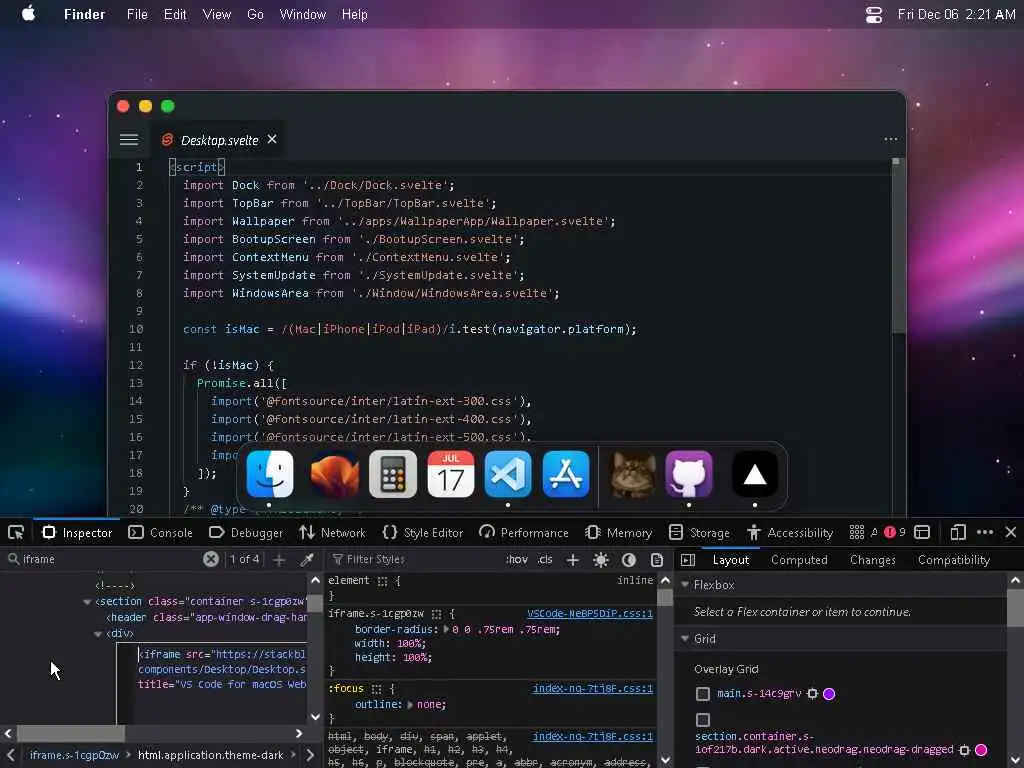Click the create new node plus icon
1024x768 pixels.
coord(279,560)
